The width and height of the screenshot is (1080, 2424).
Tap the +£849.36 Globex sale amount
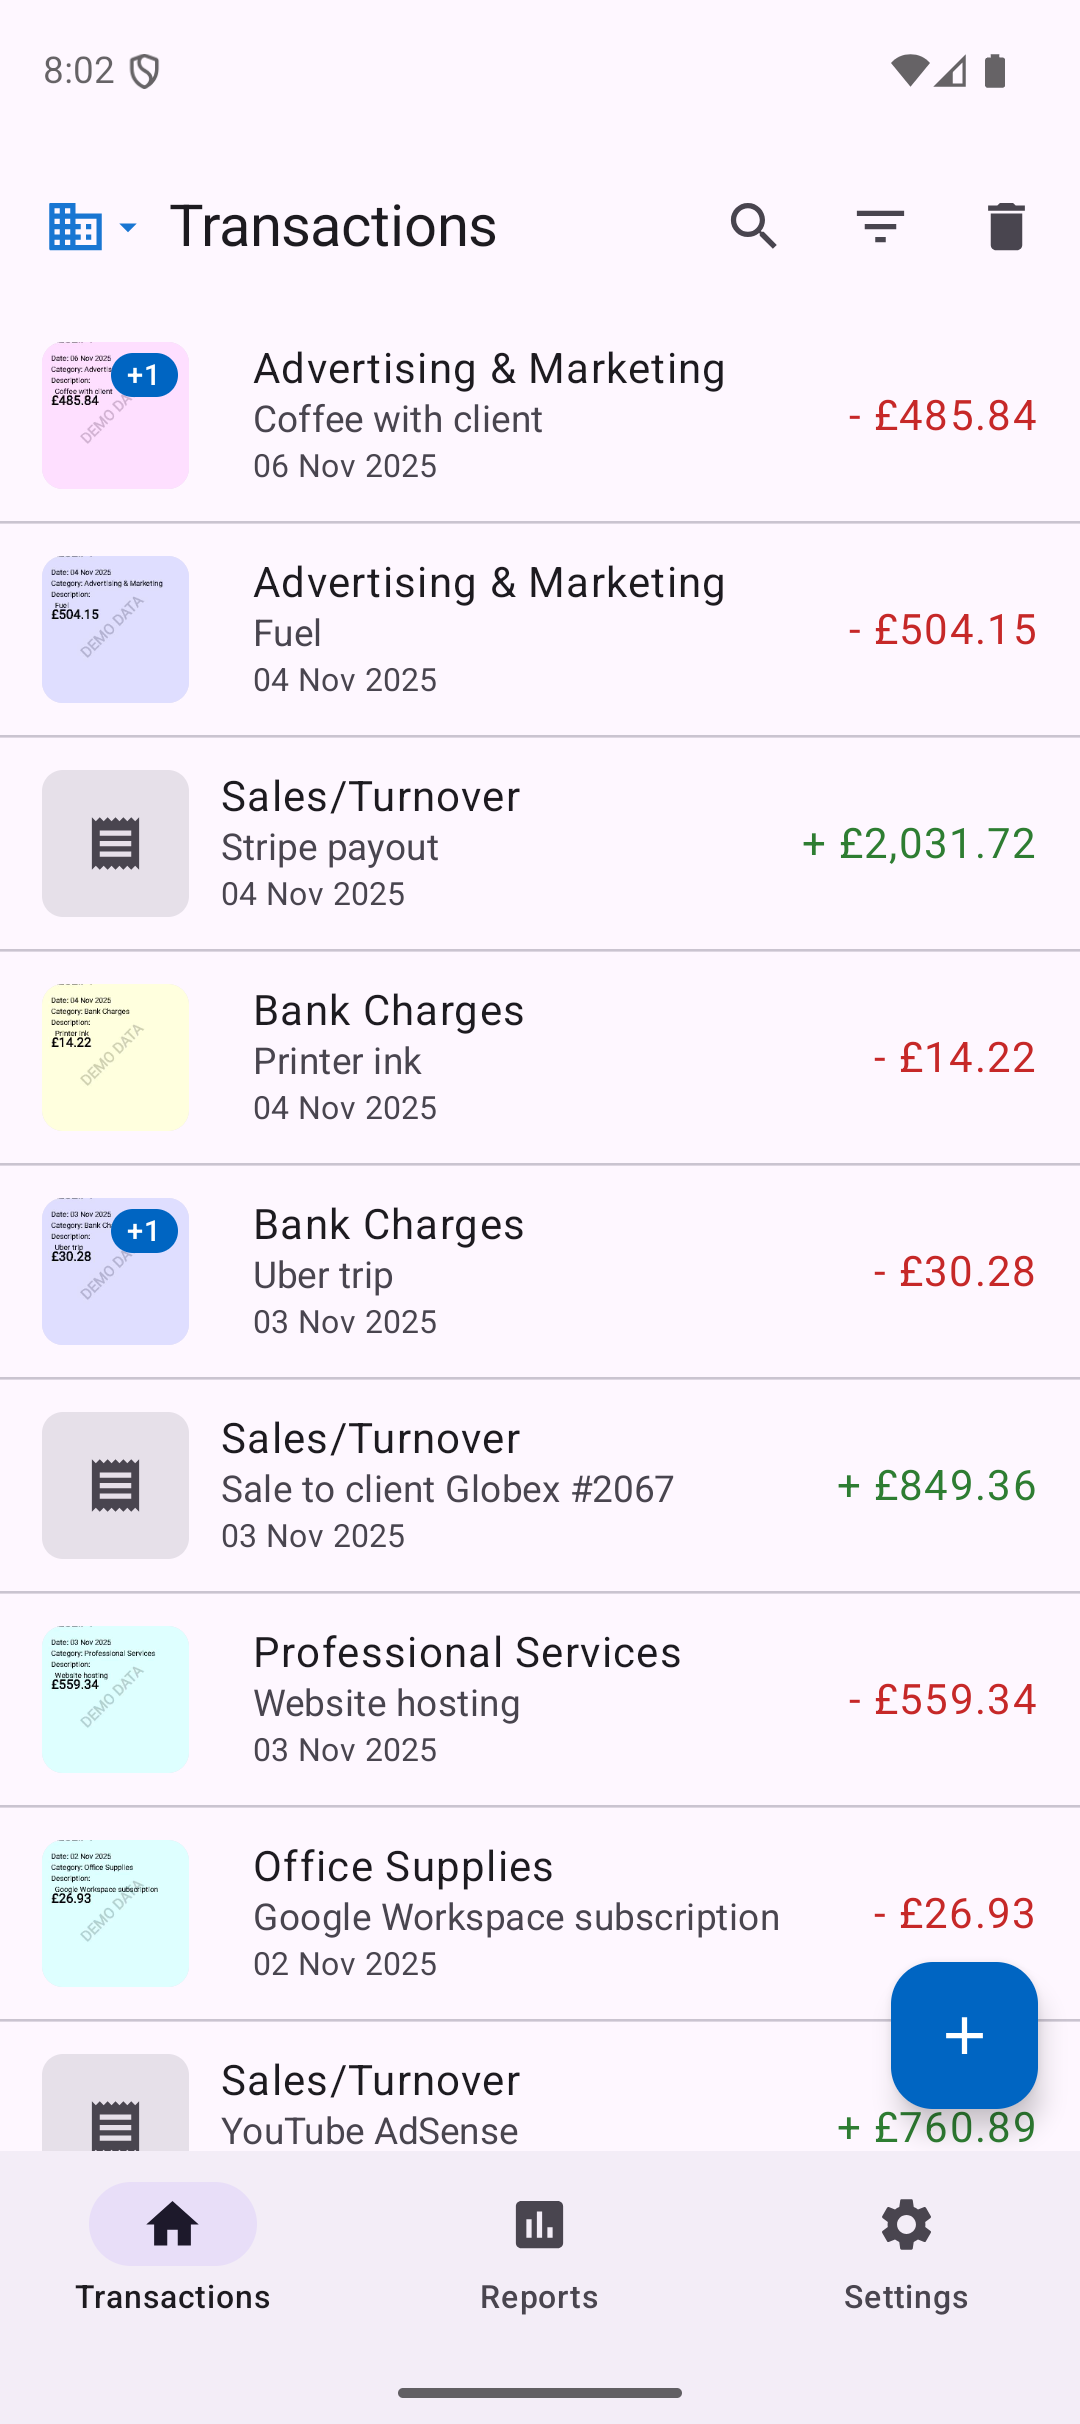tap(936, 1485)
